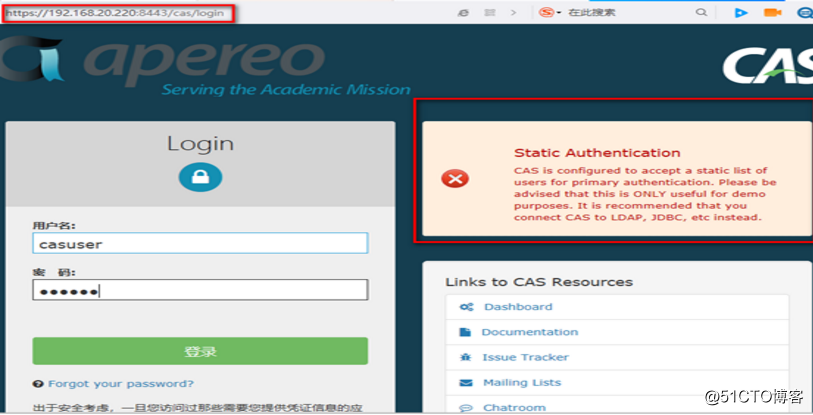
Task: Click the envelope icon beside Mailing Lists
Action: (x=466, y=383)
